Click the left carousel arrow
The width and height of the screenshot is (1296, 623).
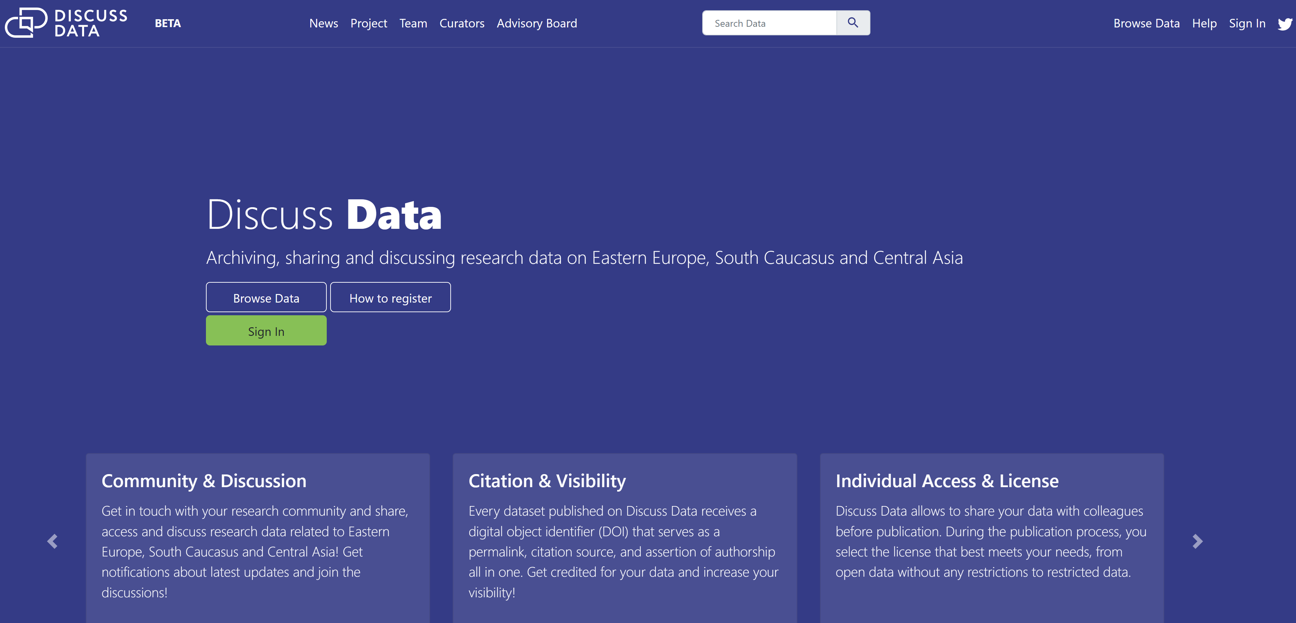(51, 541)
